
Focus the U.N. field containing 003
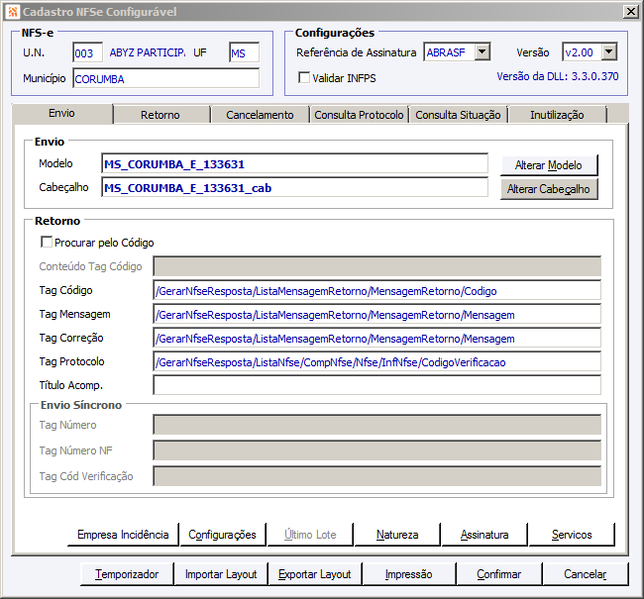[87, 53]
